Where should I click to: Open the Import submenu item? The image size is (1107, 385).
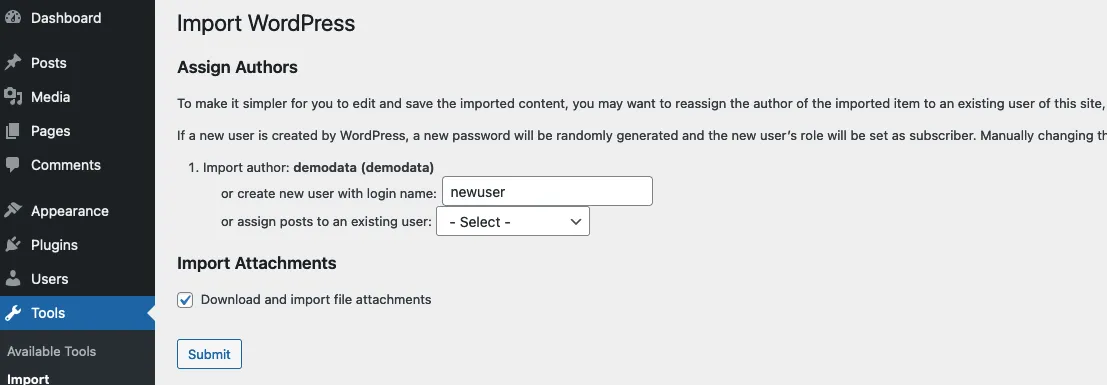[28, 379]
